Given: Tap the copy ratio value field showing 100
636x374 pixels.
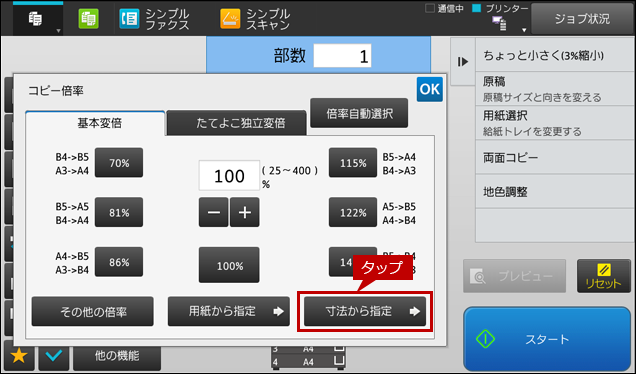Looking at the screenshot, I should pos(229,176).
